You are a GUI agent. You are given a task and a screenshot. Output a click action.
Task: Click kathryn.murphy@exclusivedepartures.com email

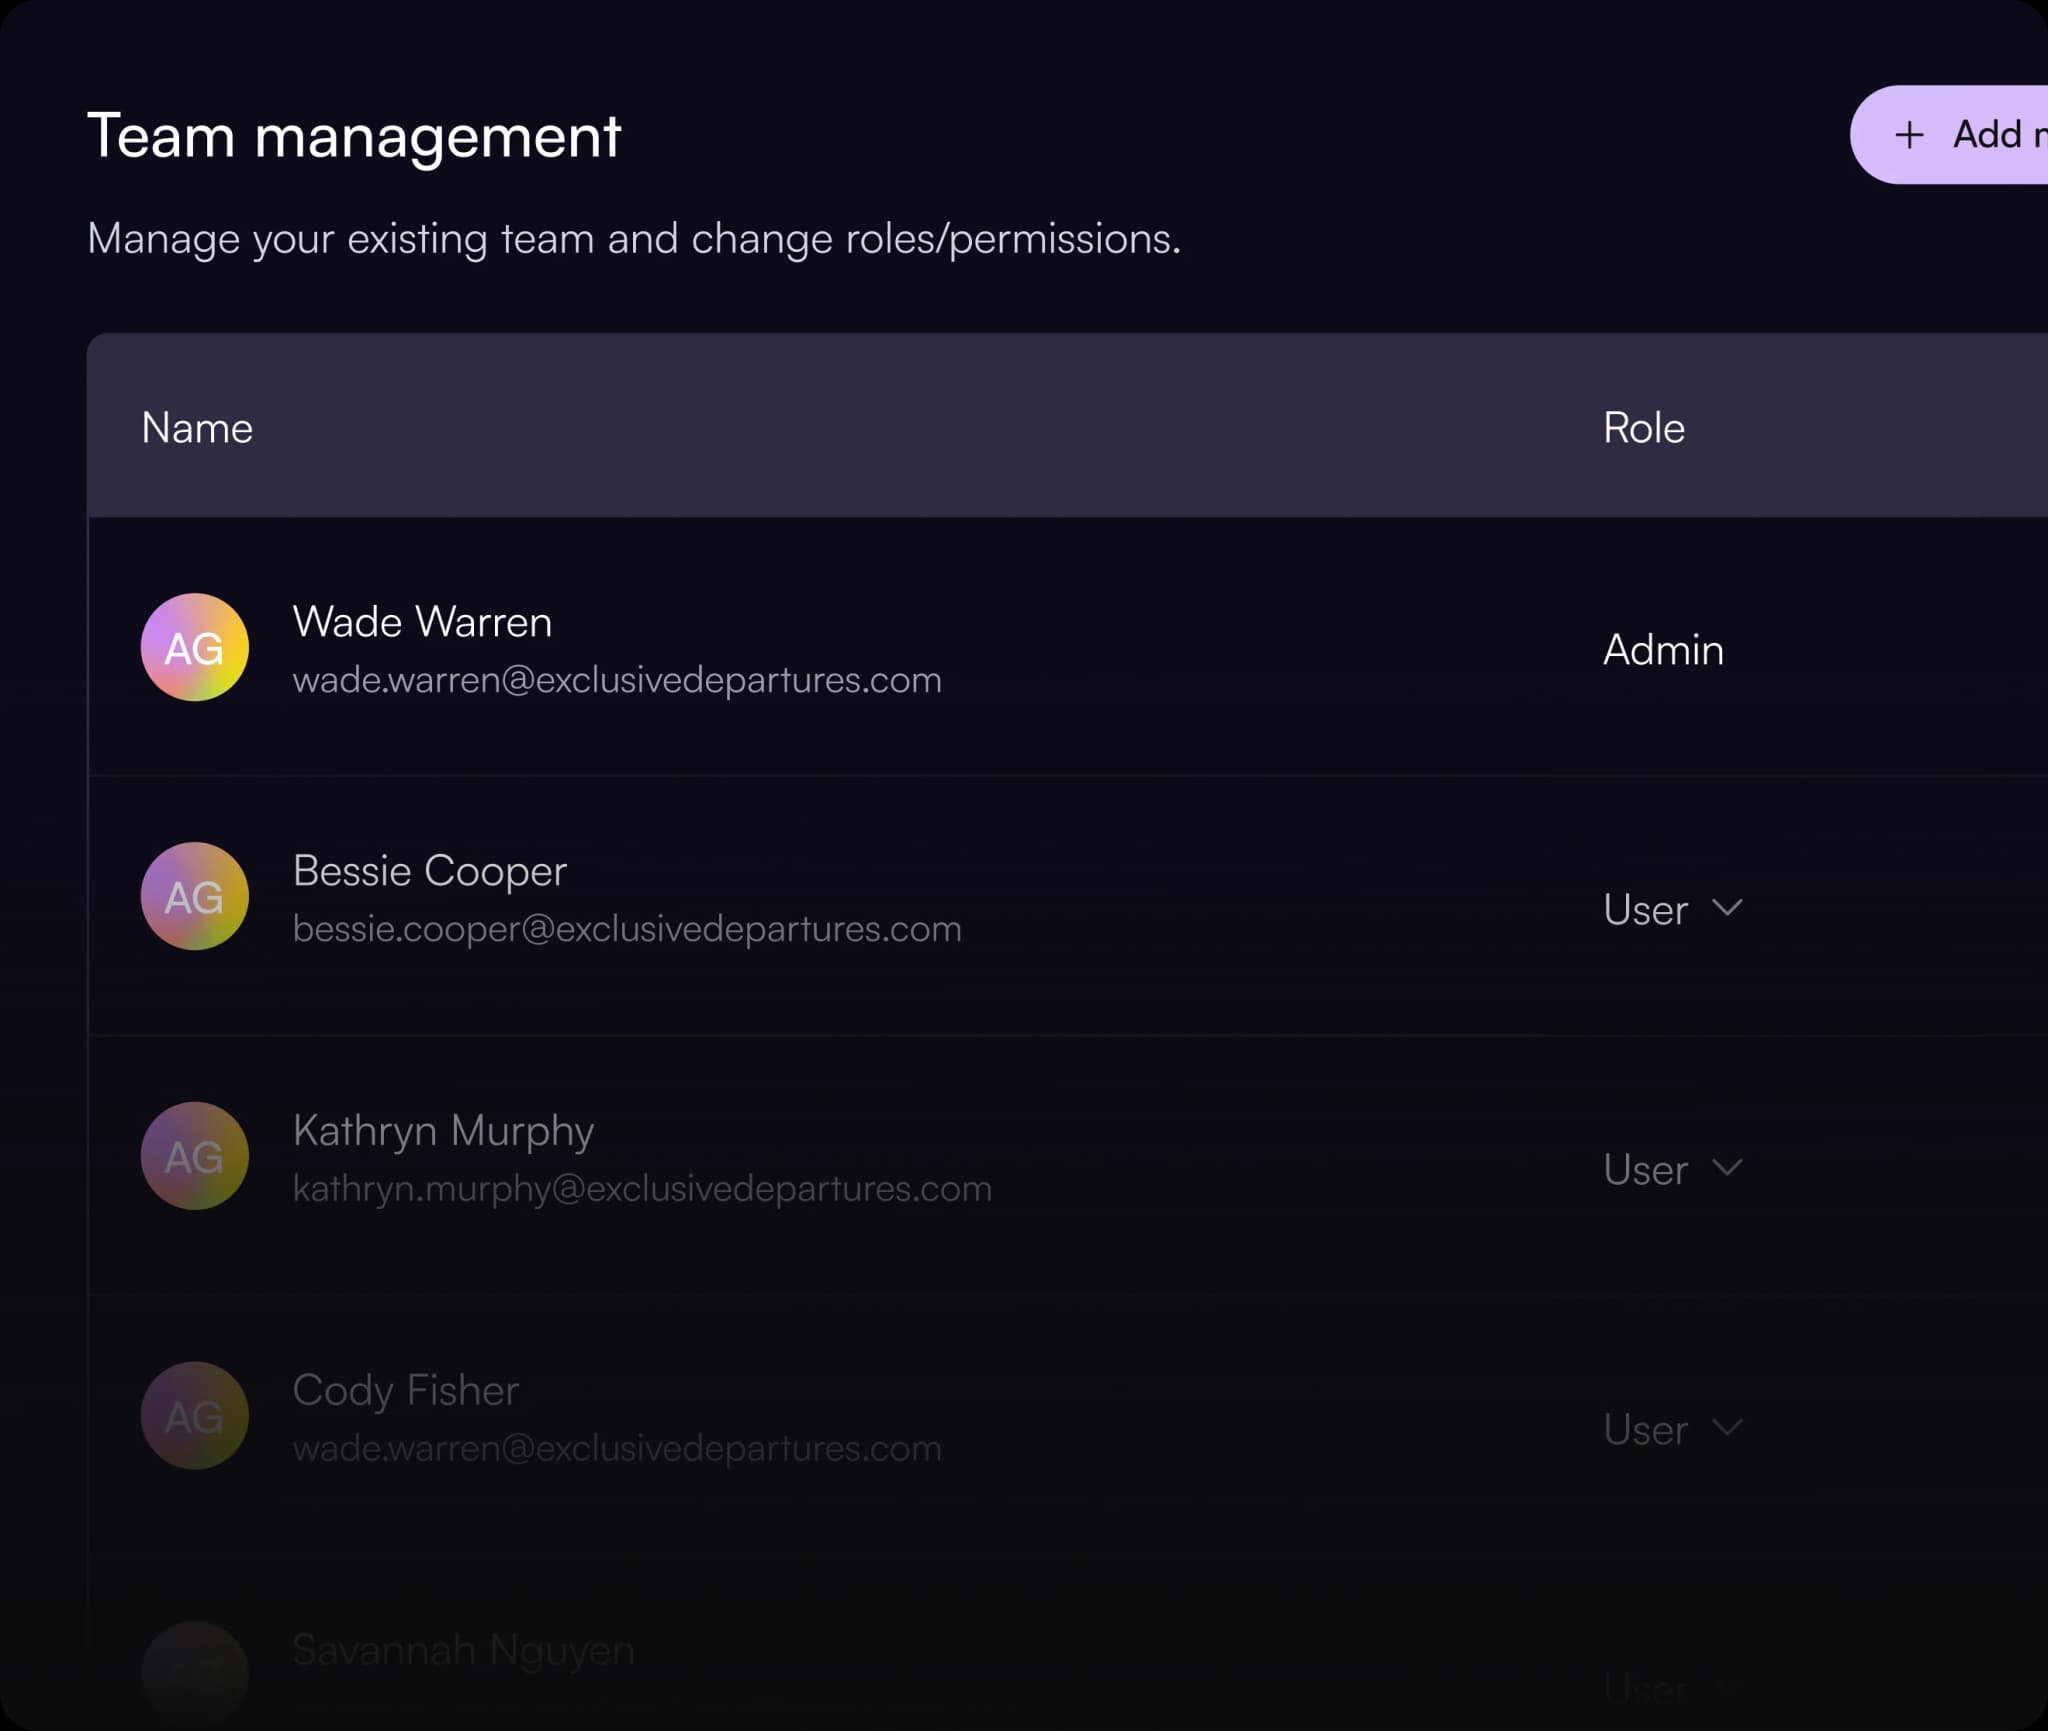pos(642,1189)
